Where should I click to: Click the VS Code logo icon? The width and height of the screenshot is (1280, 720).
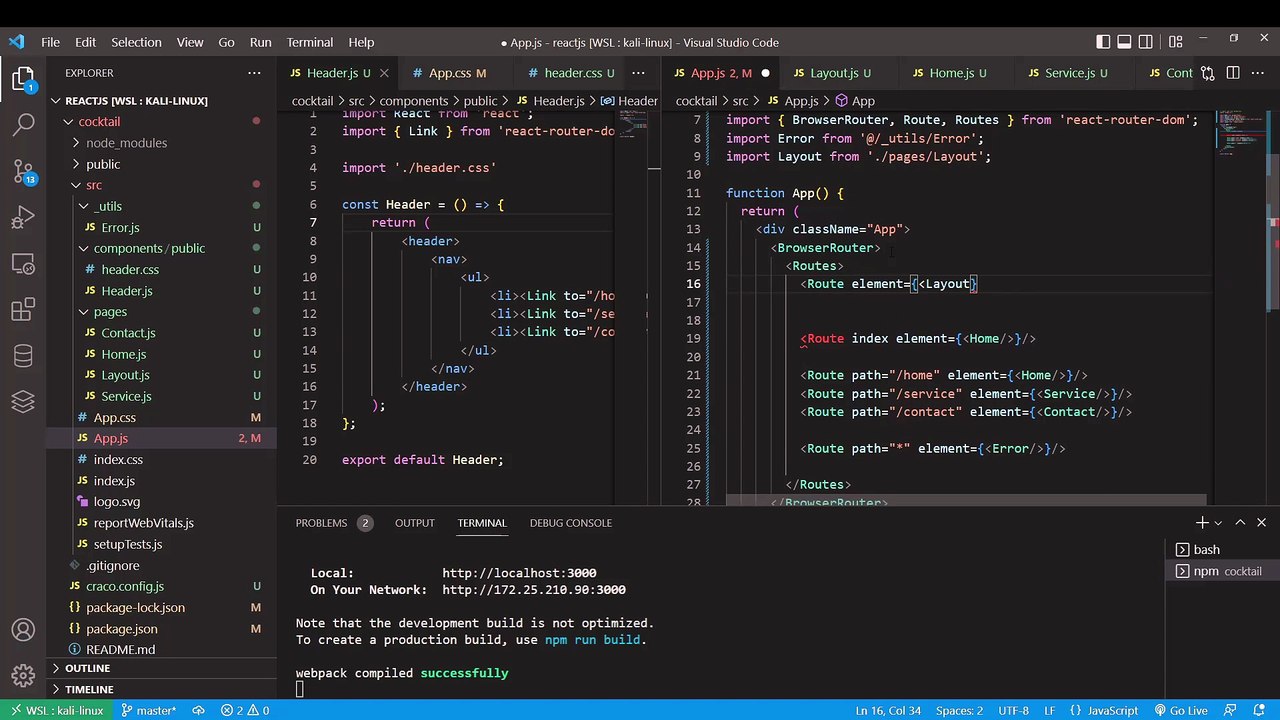[x=16, y=42]
